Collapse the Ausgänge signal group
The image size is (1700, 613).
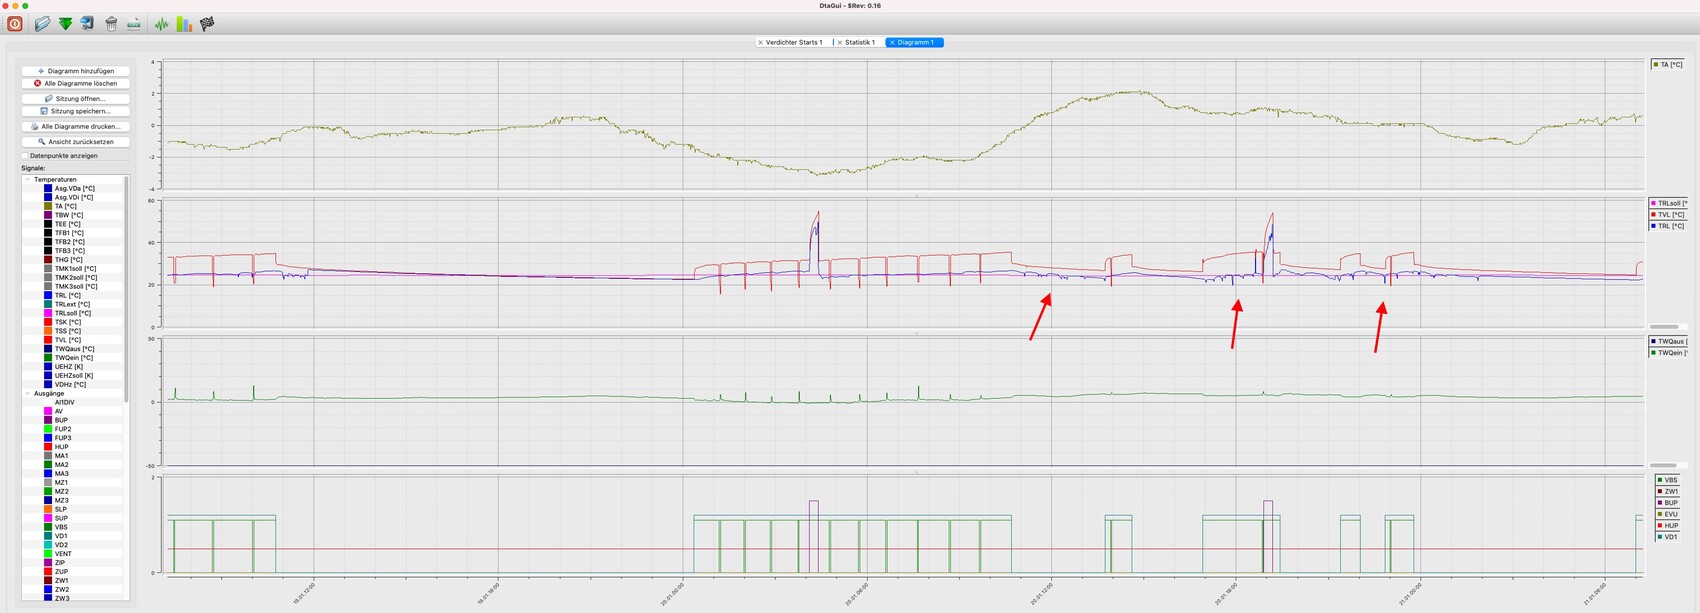[28, 394]
